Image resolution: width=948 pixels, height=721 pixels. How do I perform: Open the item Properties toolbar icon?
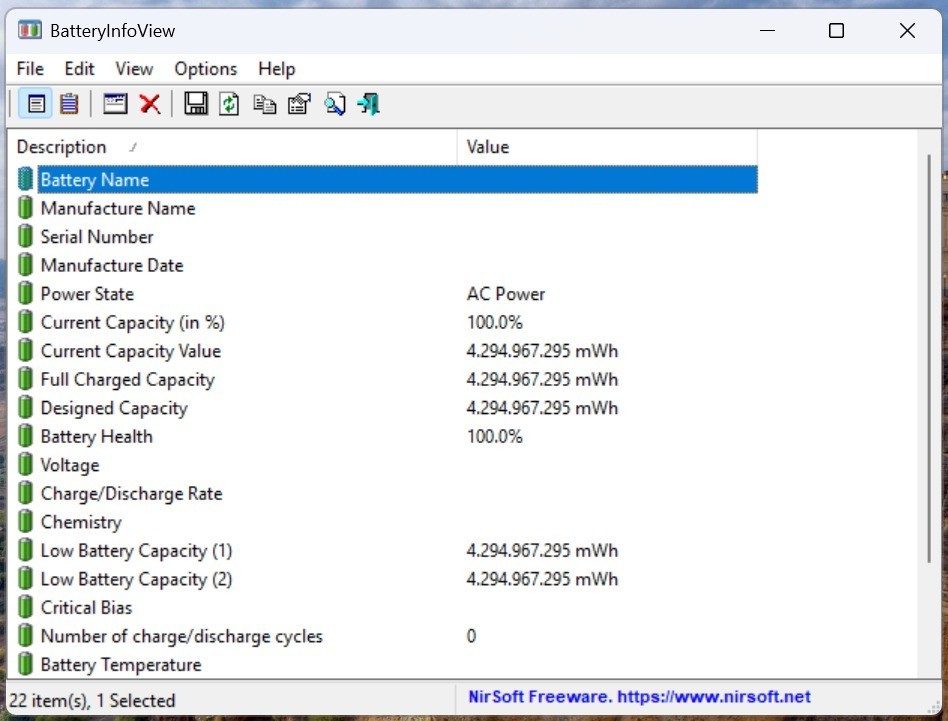click(299, 104)
